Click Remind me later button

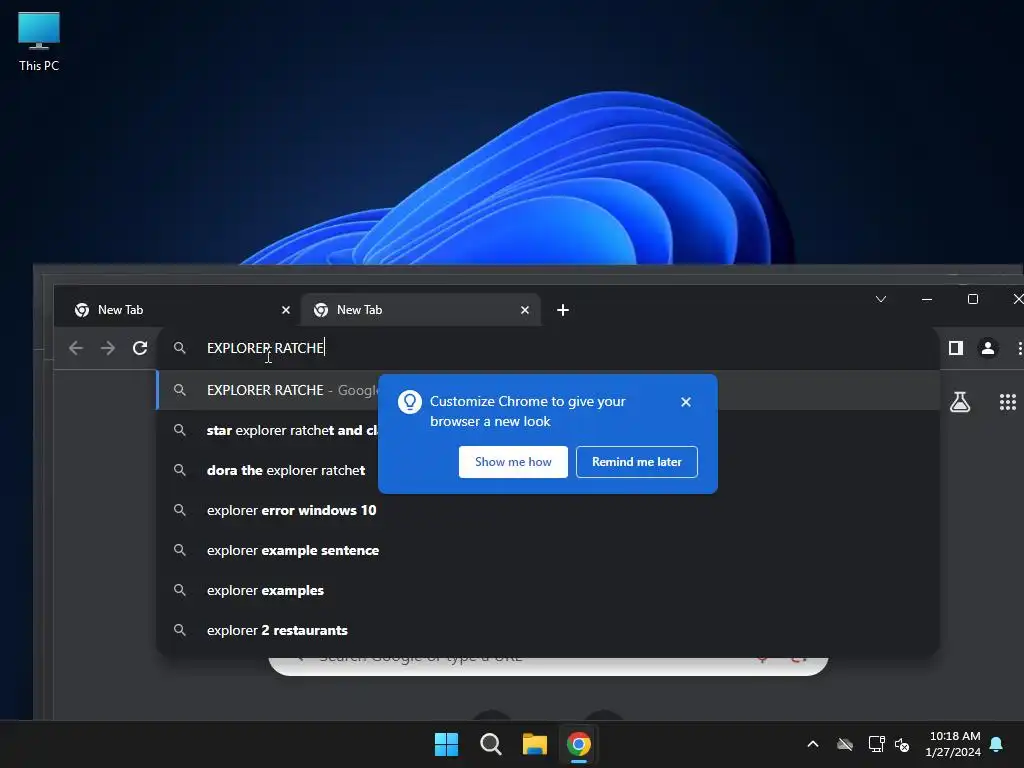coord(637,462)
